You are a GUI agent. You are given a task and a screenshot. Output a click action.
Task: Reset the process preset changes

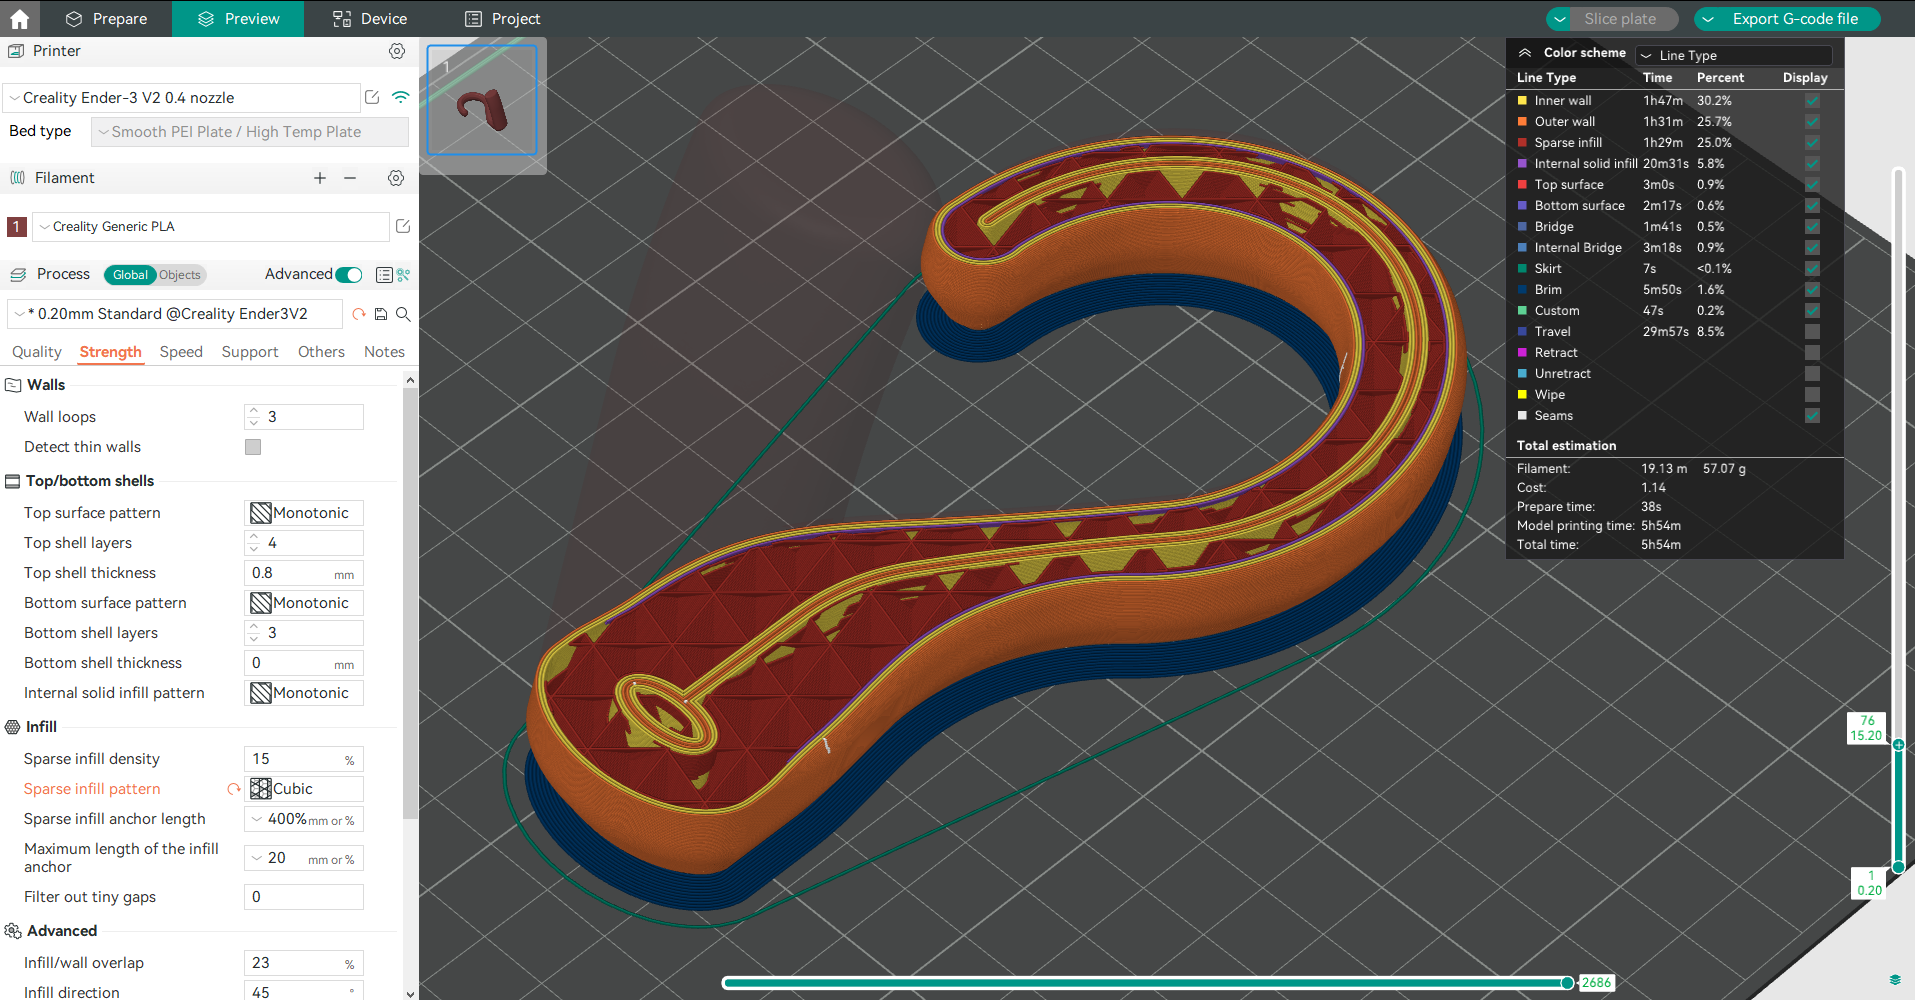(359, 314)
